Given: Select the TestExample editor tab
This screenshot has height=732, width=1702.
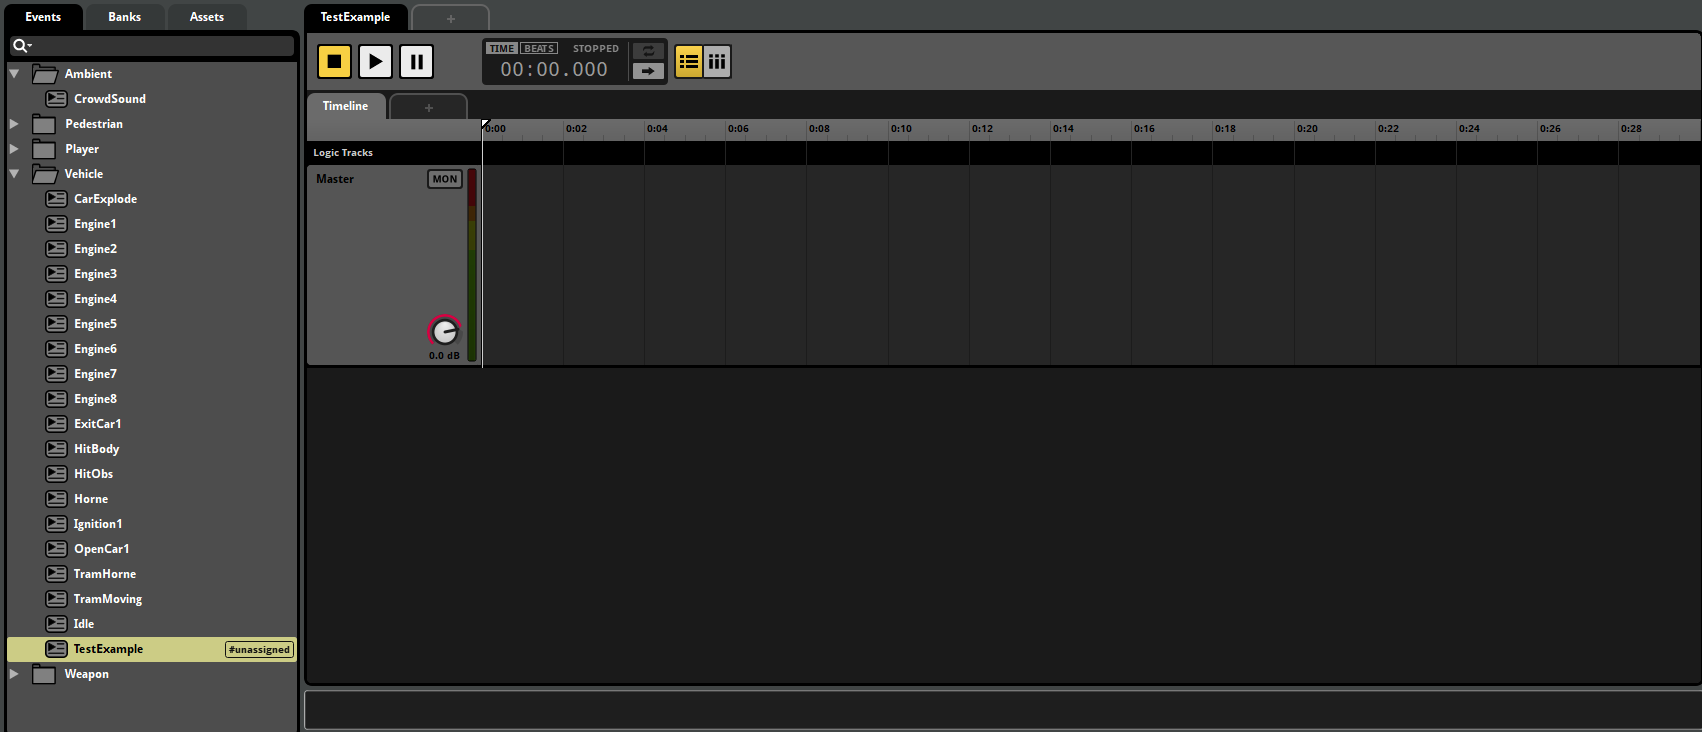Looking at the screenshot, I should [x=355, y=17].
